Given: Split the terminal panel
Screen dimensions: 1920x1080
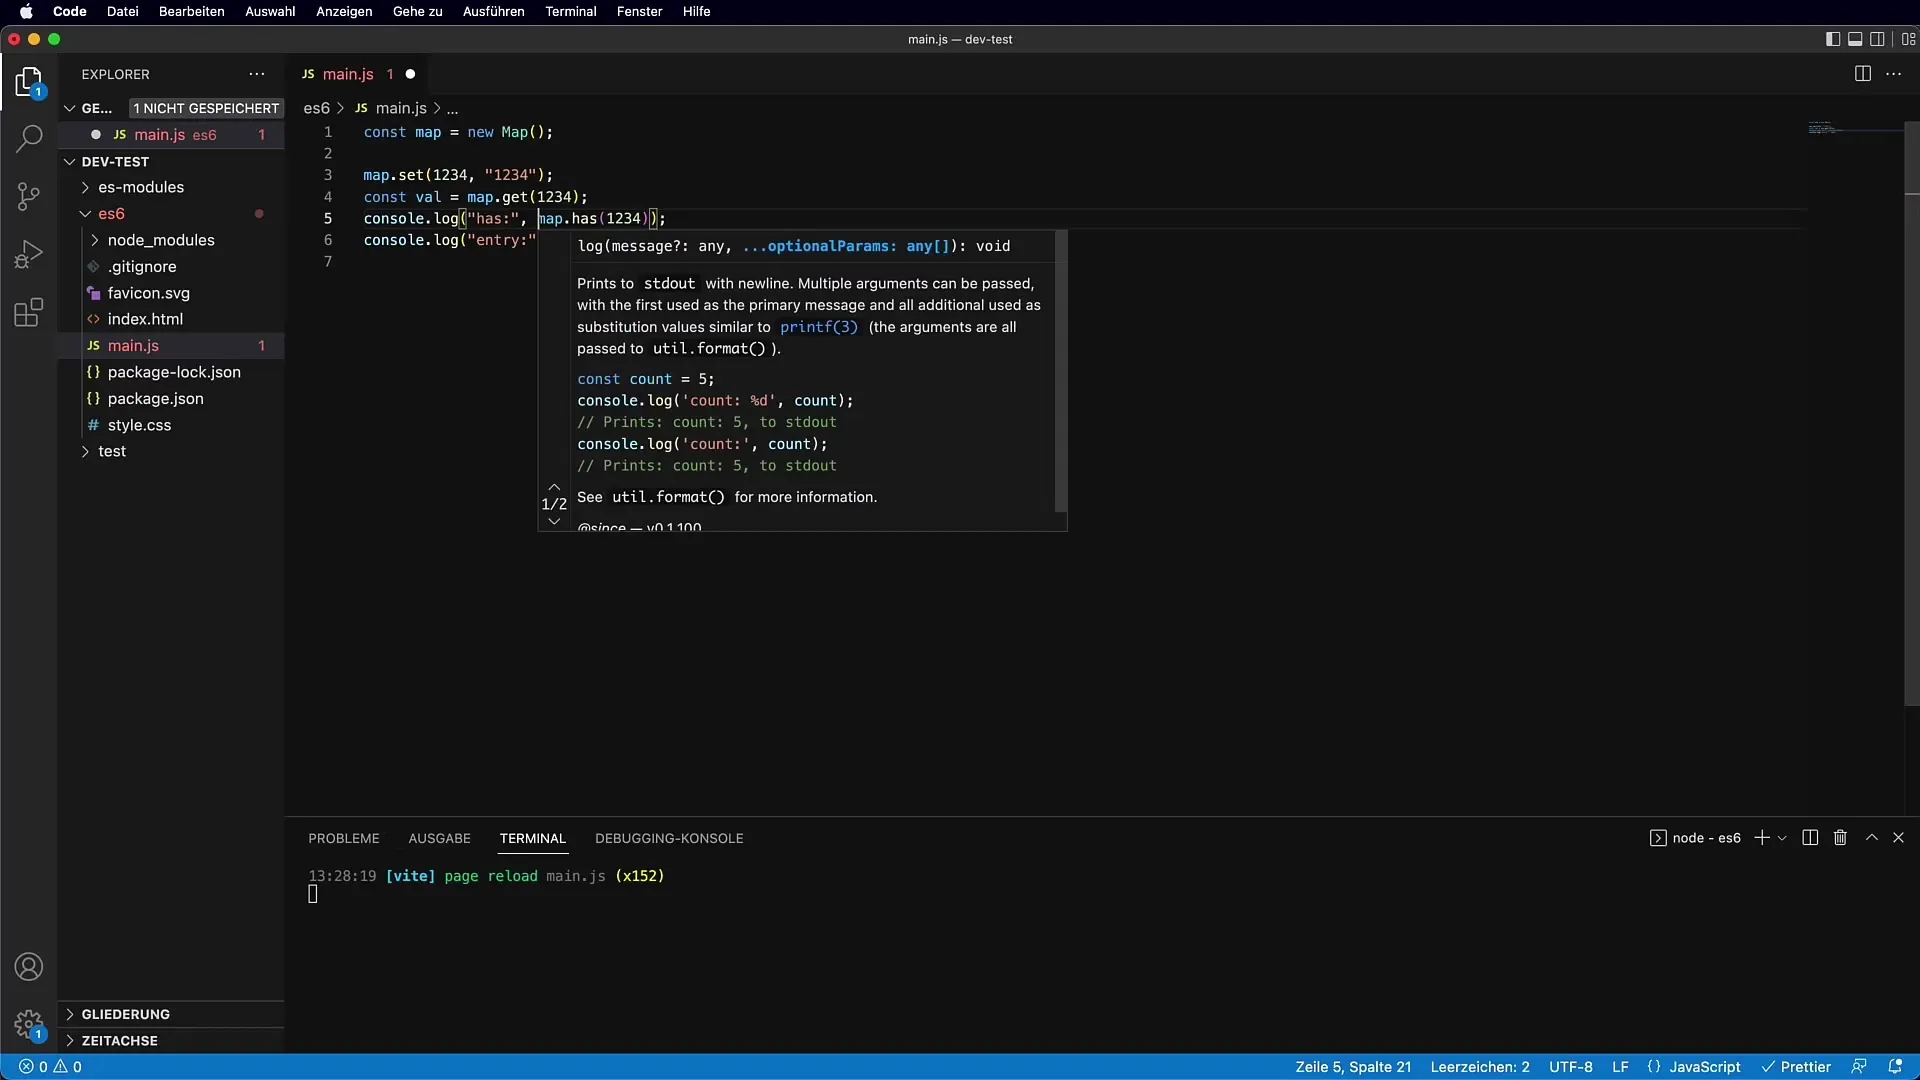Looking at the screenshot, I should (x=1810, y=838).
